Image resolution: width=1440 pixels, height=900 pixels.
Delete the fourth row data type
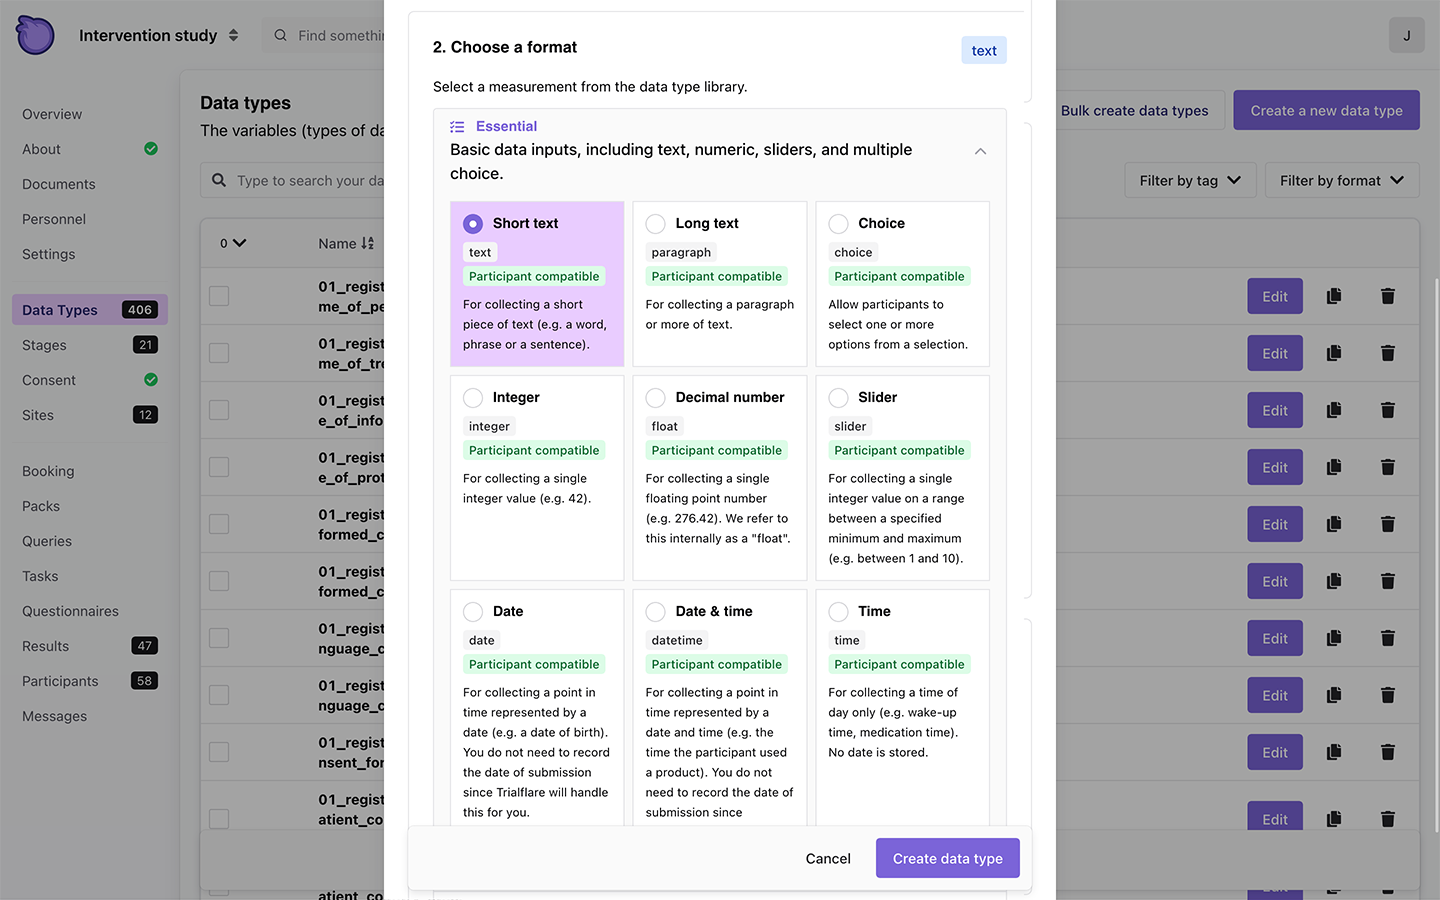[1388, 467]
